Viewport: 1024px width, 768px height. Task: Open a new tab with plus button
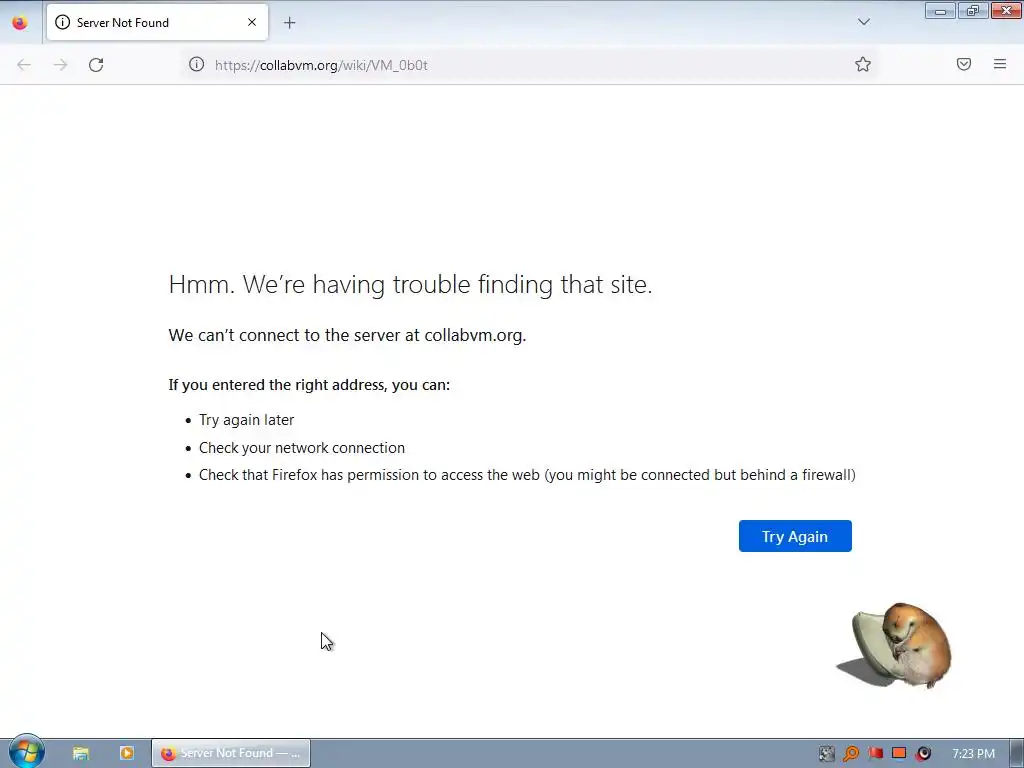point(289,23)
